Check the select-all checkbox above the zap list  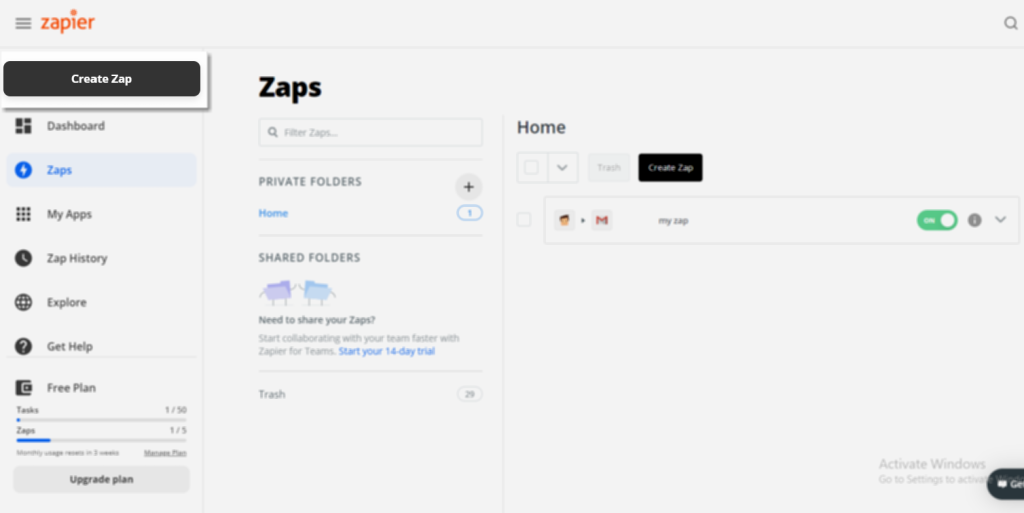click(x=532, y=168)
